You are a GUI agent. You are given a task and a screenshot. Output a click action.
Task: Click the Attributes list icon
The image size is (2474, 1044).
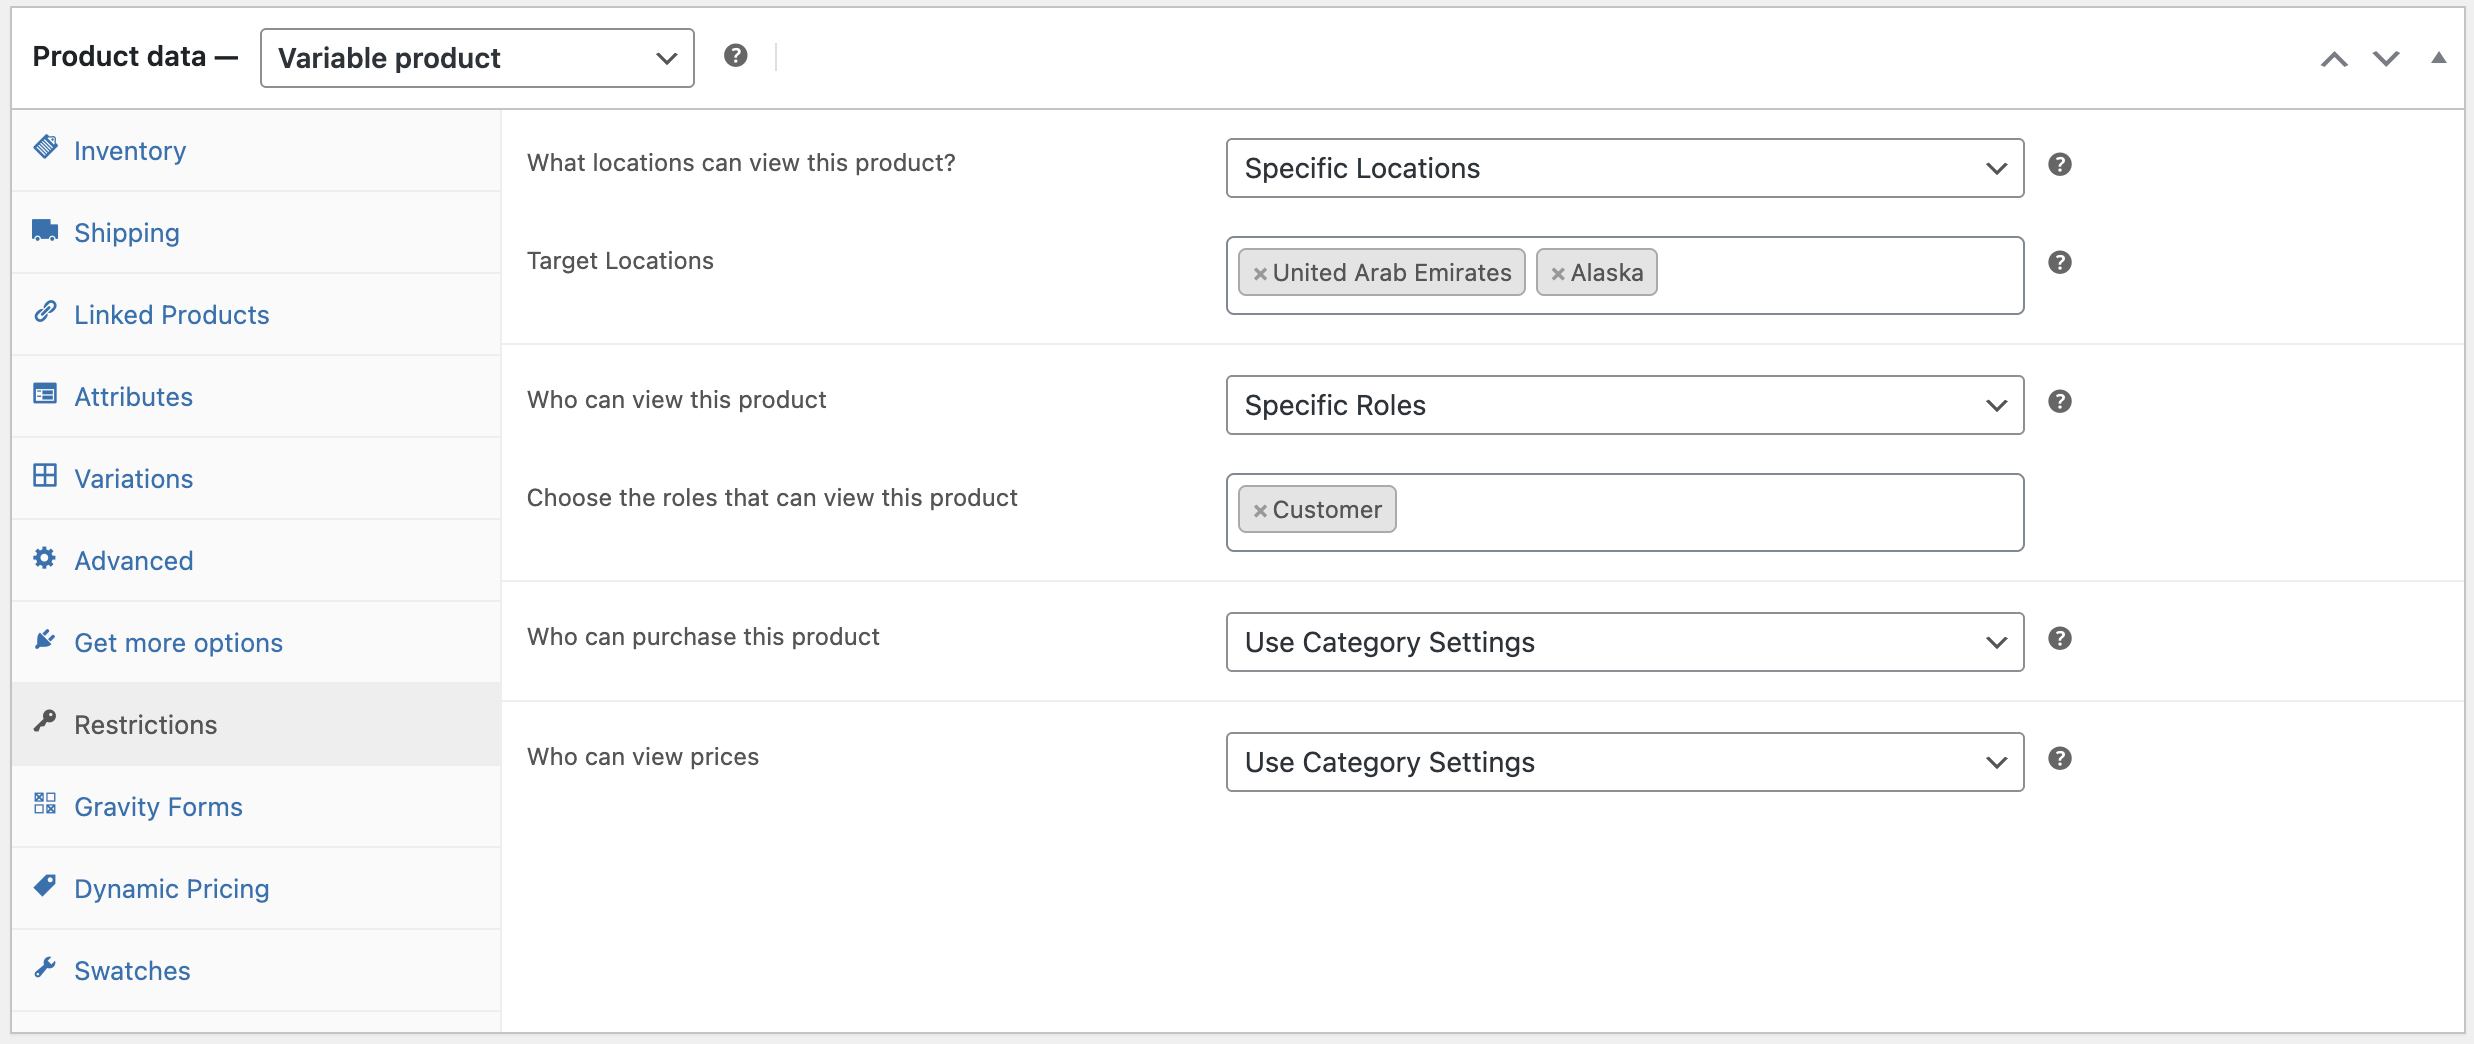[45, 393]
